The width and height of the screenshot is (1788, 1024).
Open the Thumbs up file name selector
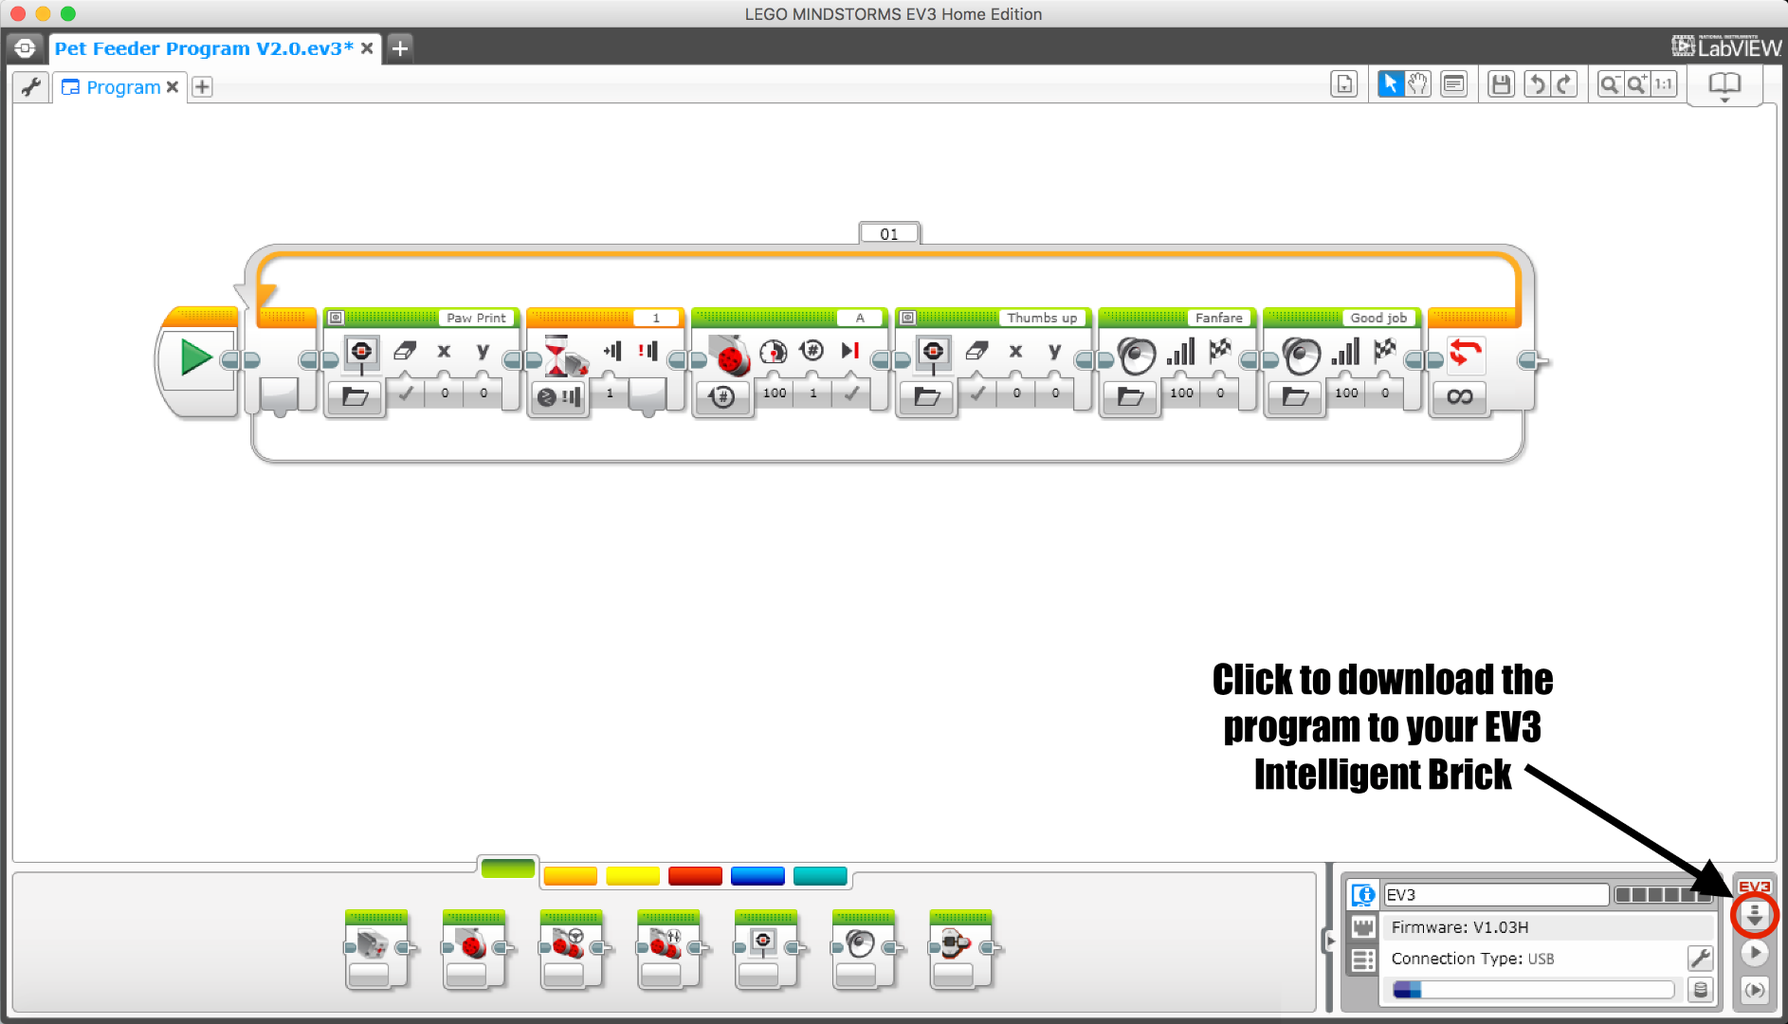tap(1042, 318)
